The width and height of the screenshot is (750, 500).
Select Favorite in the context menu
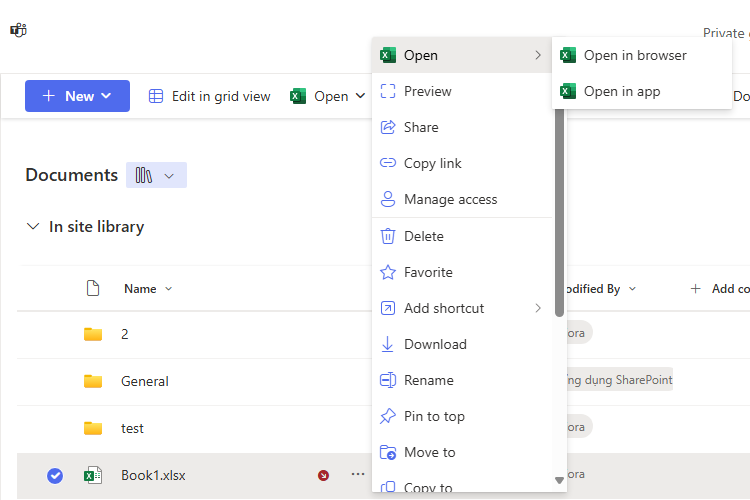(462, 272)
